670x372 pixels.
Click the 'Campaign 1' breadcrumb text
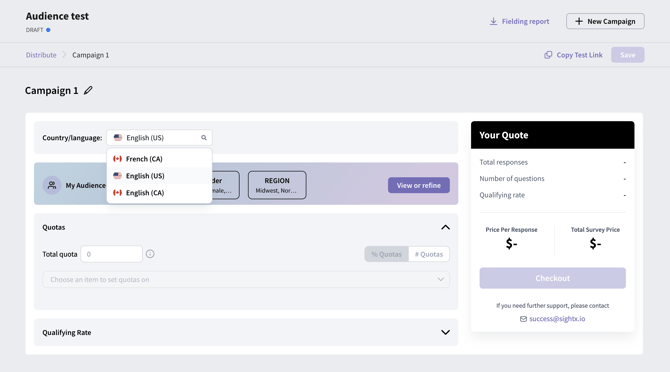pyautogui.click(x=91, y=55)
